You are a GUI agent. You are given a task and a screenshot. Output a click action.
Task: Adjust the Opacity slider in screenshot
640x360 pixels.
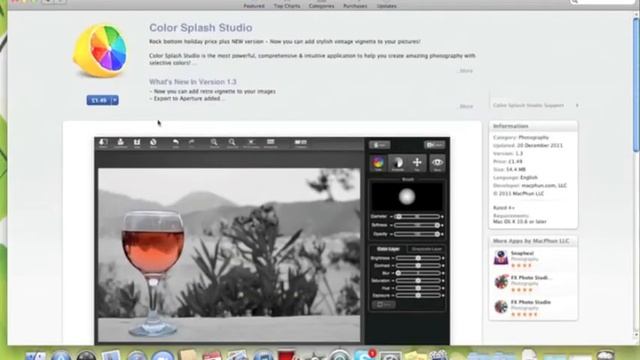tap(417, 234)
